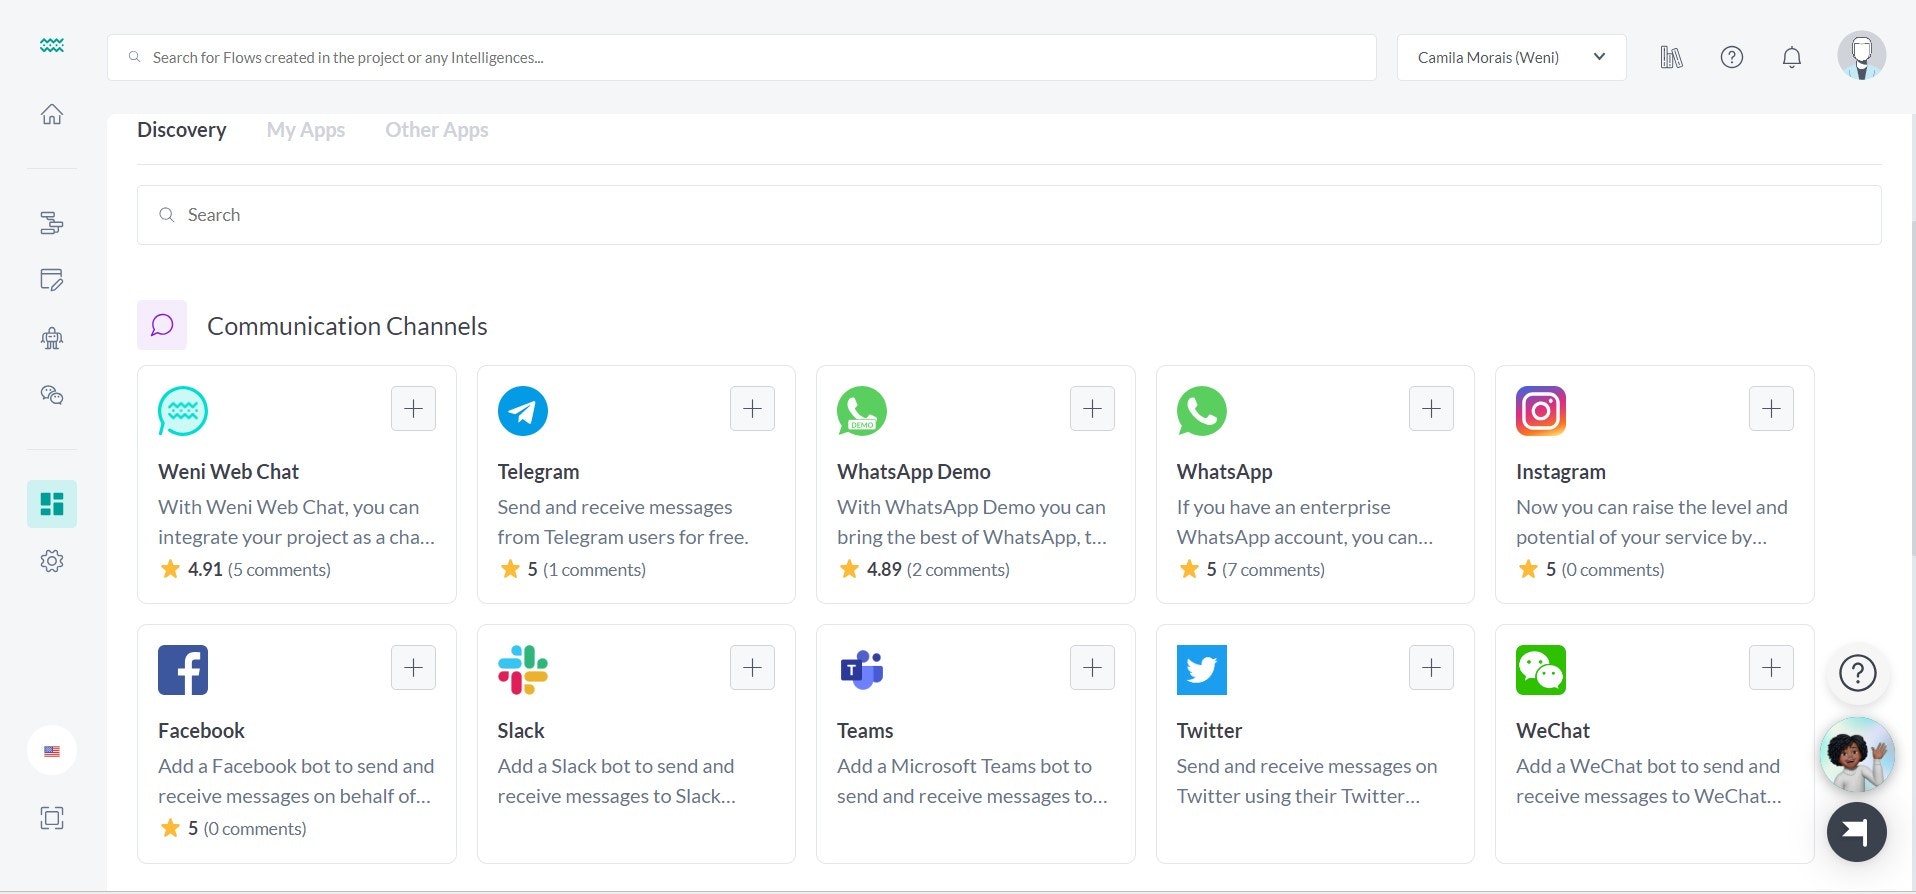Add the Facebook app
The image size is (1916, 894).
413,667
